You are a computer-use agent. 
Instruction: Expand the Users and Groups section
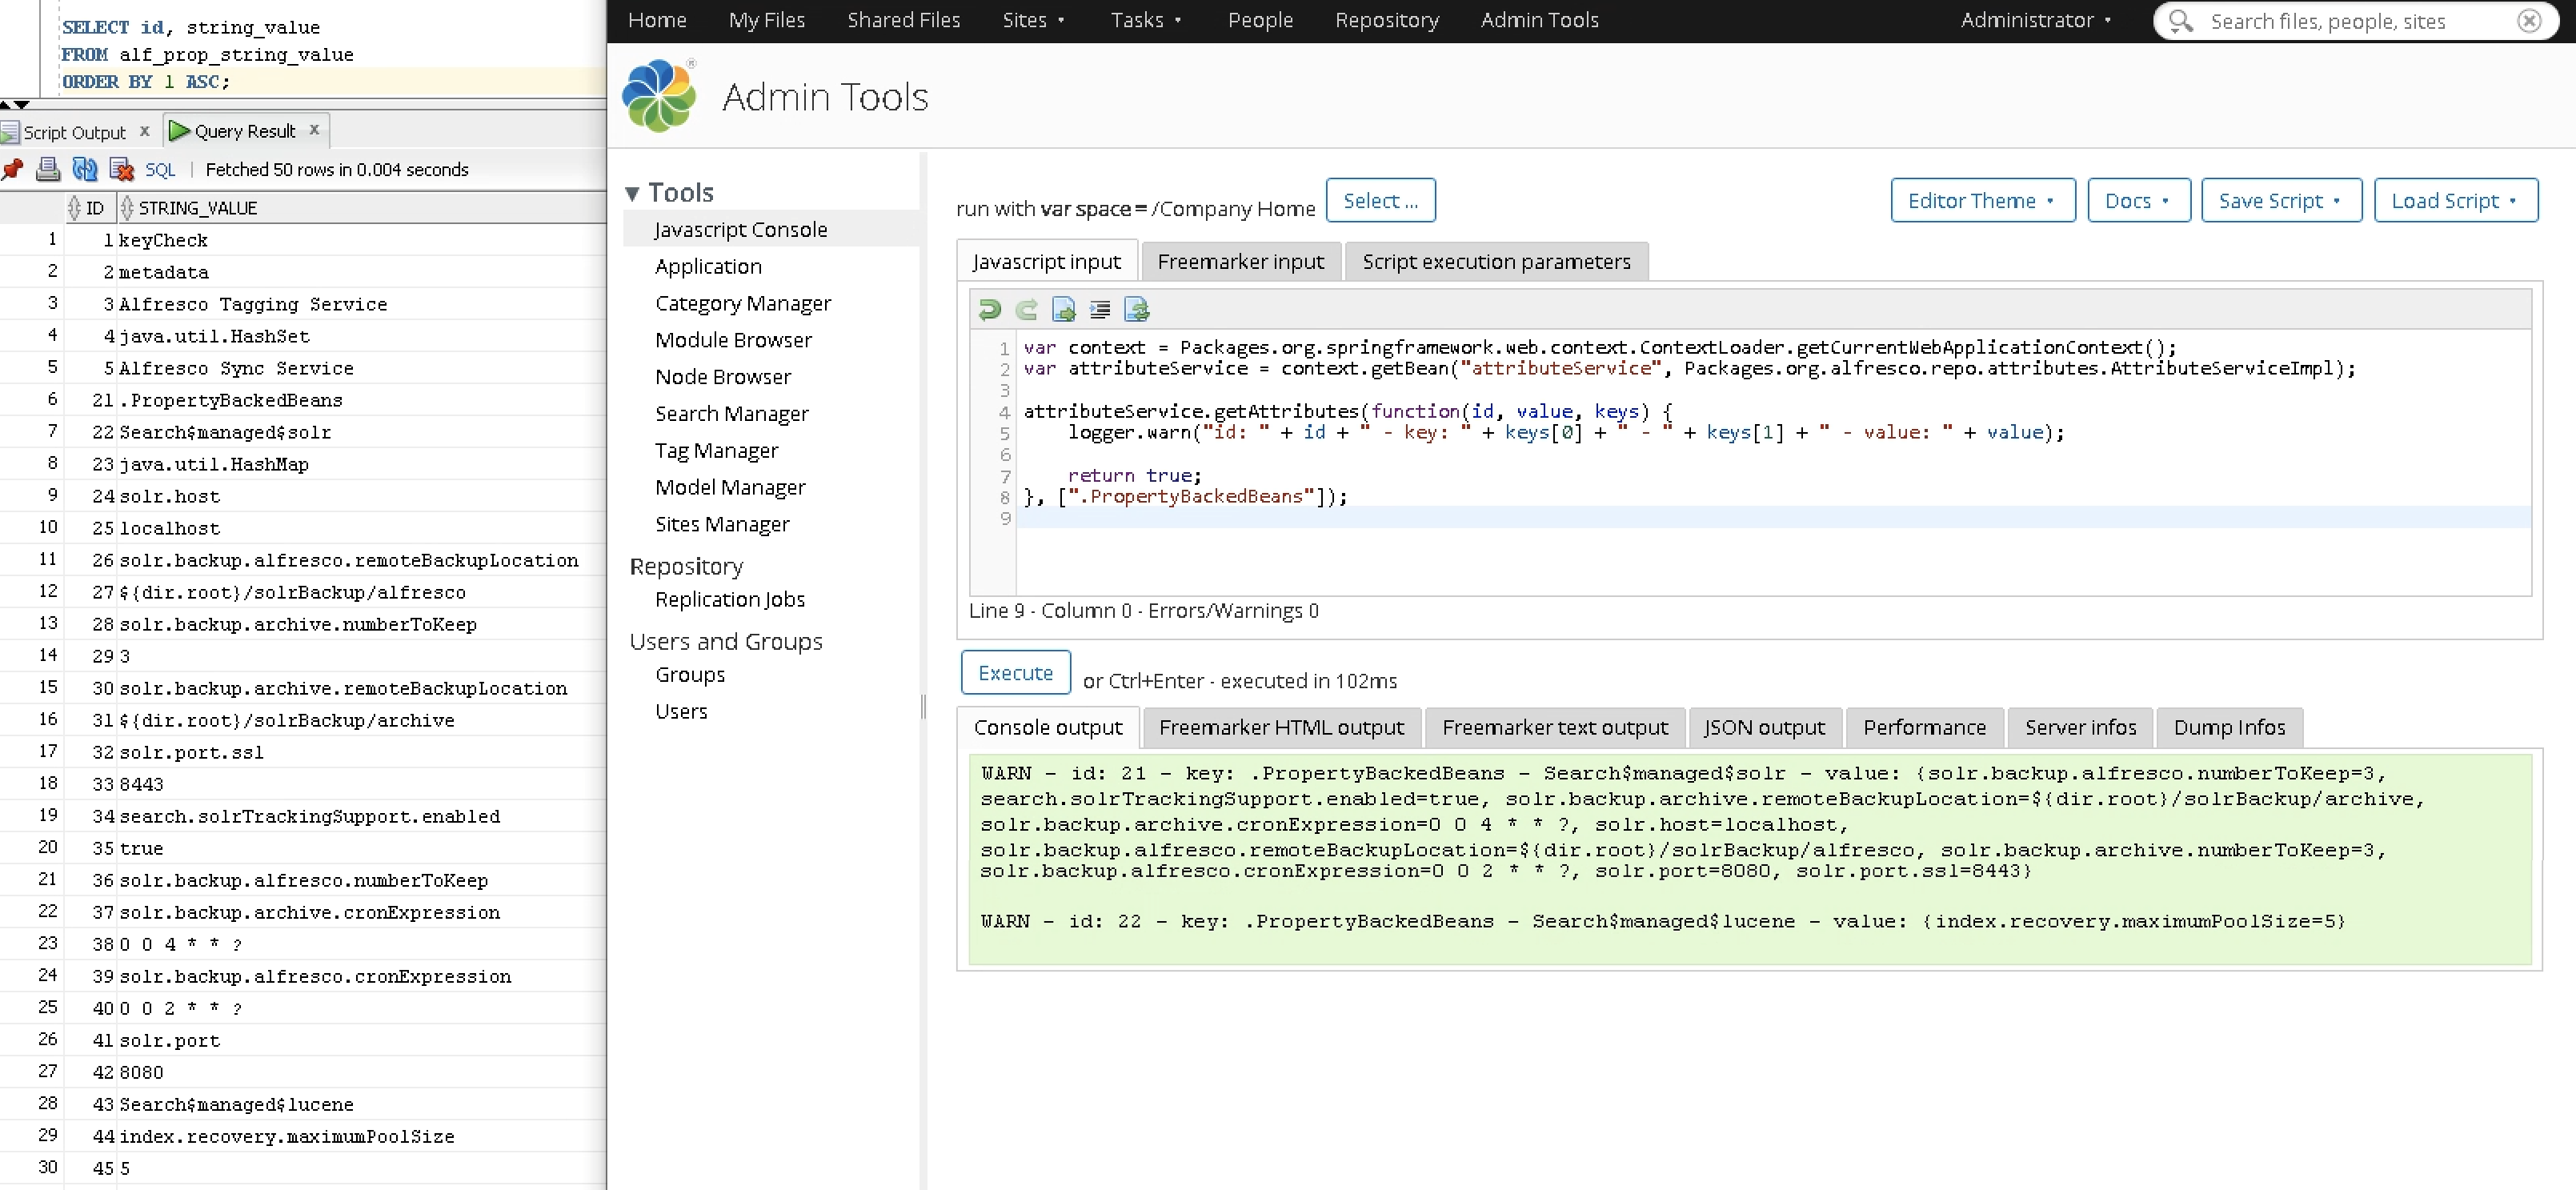tap(726, 639)
